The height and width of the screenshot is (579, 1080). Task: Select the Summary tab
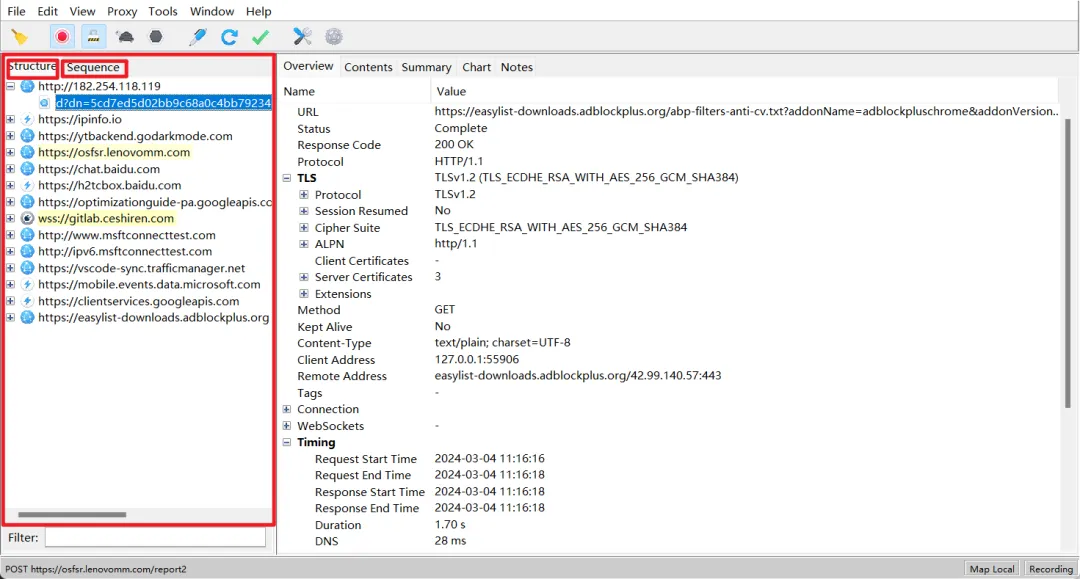[426, 67]
